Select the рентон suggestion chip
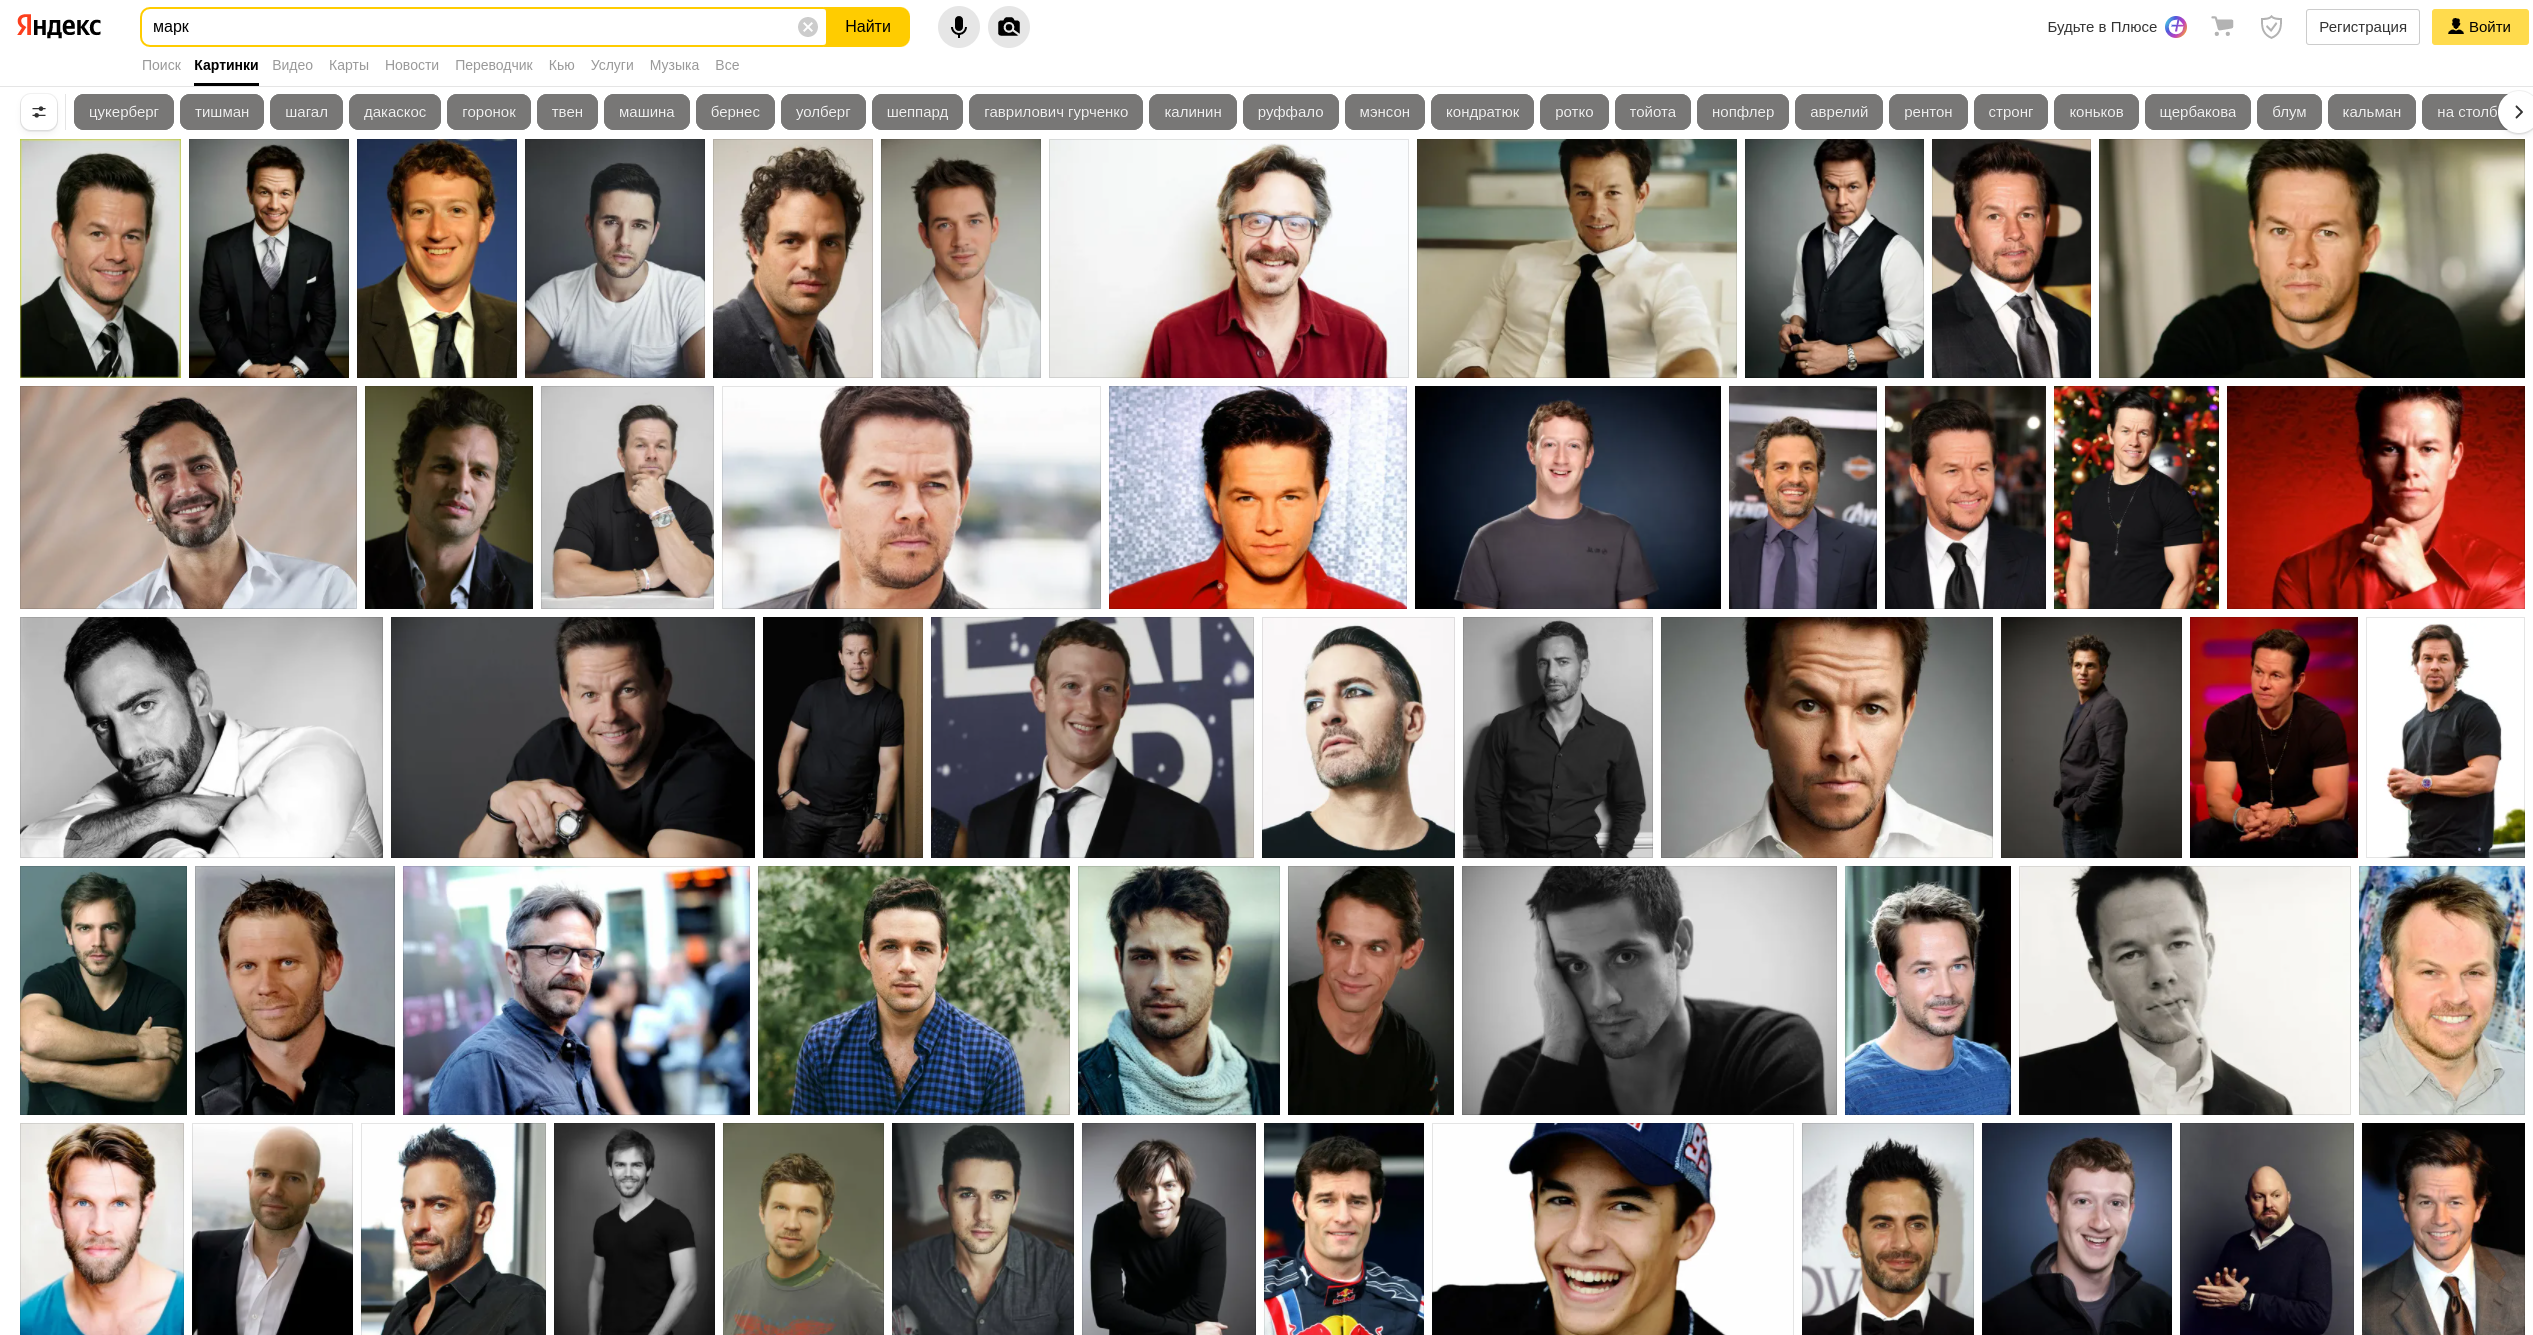Viewport: 2533px width, 1335px height. pos(1928,112)
